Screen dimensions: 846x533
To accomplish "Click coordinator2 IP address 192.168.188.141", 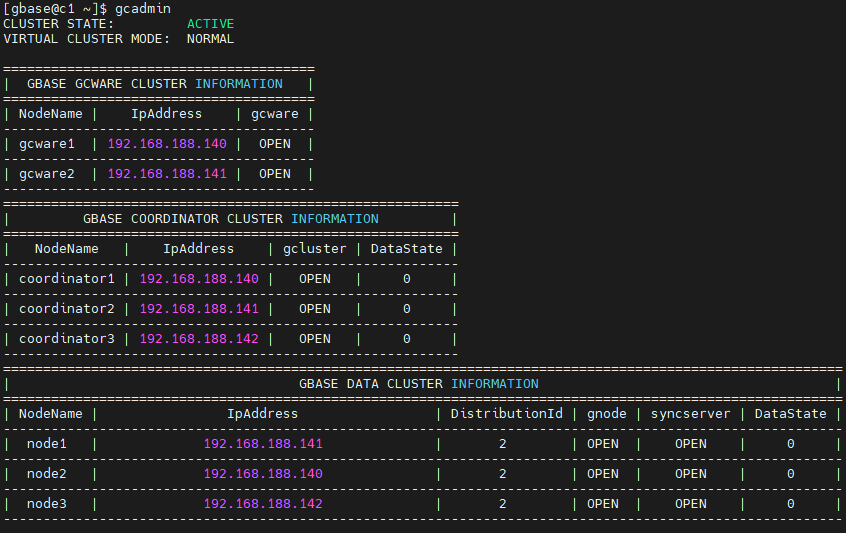I will coord(199,309).
